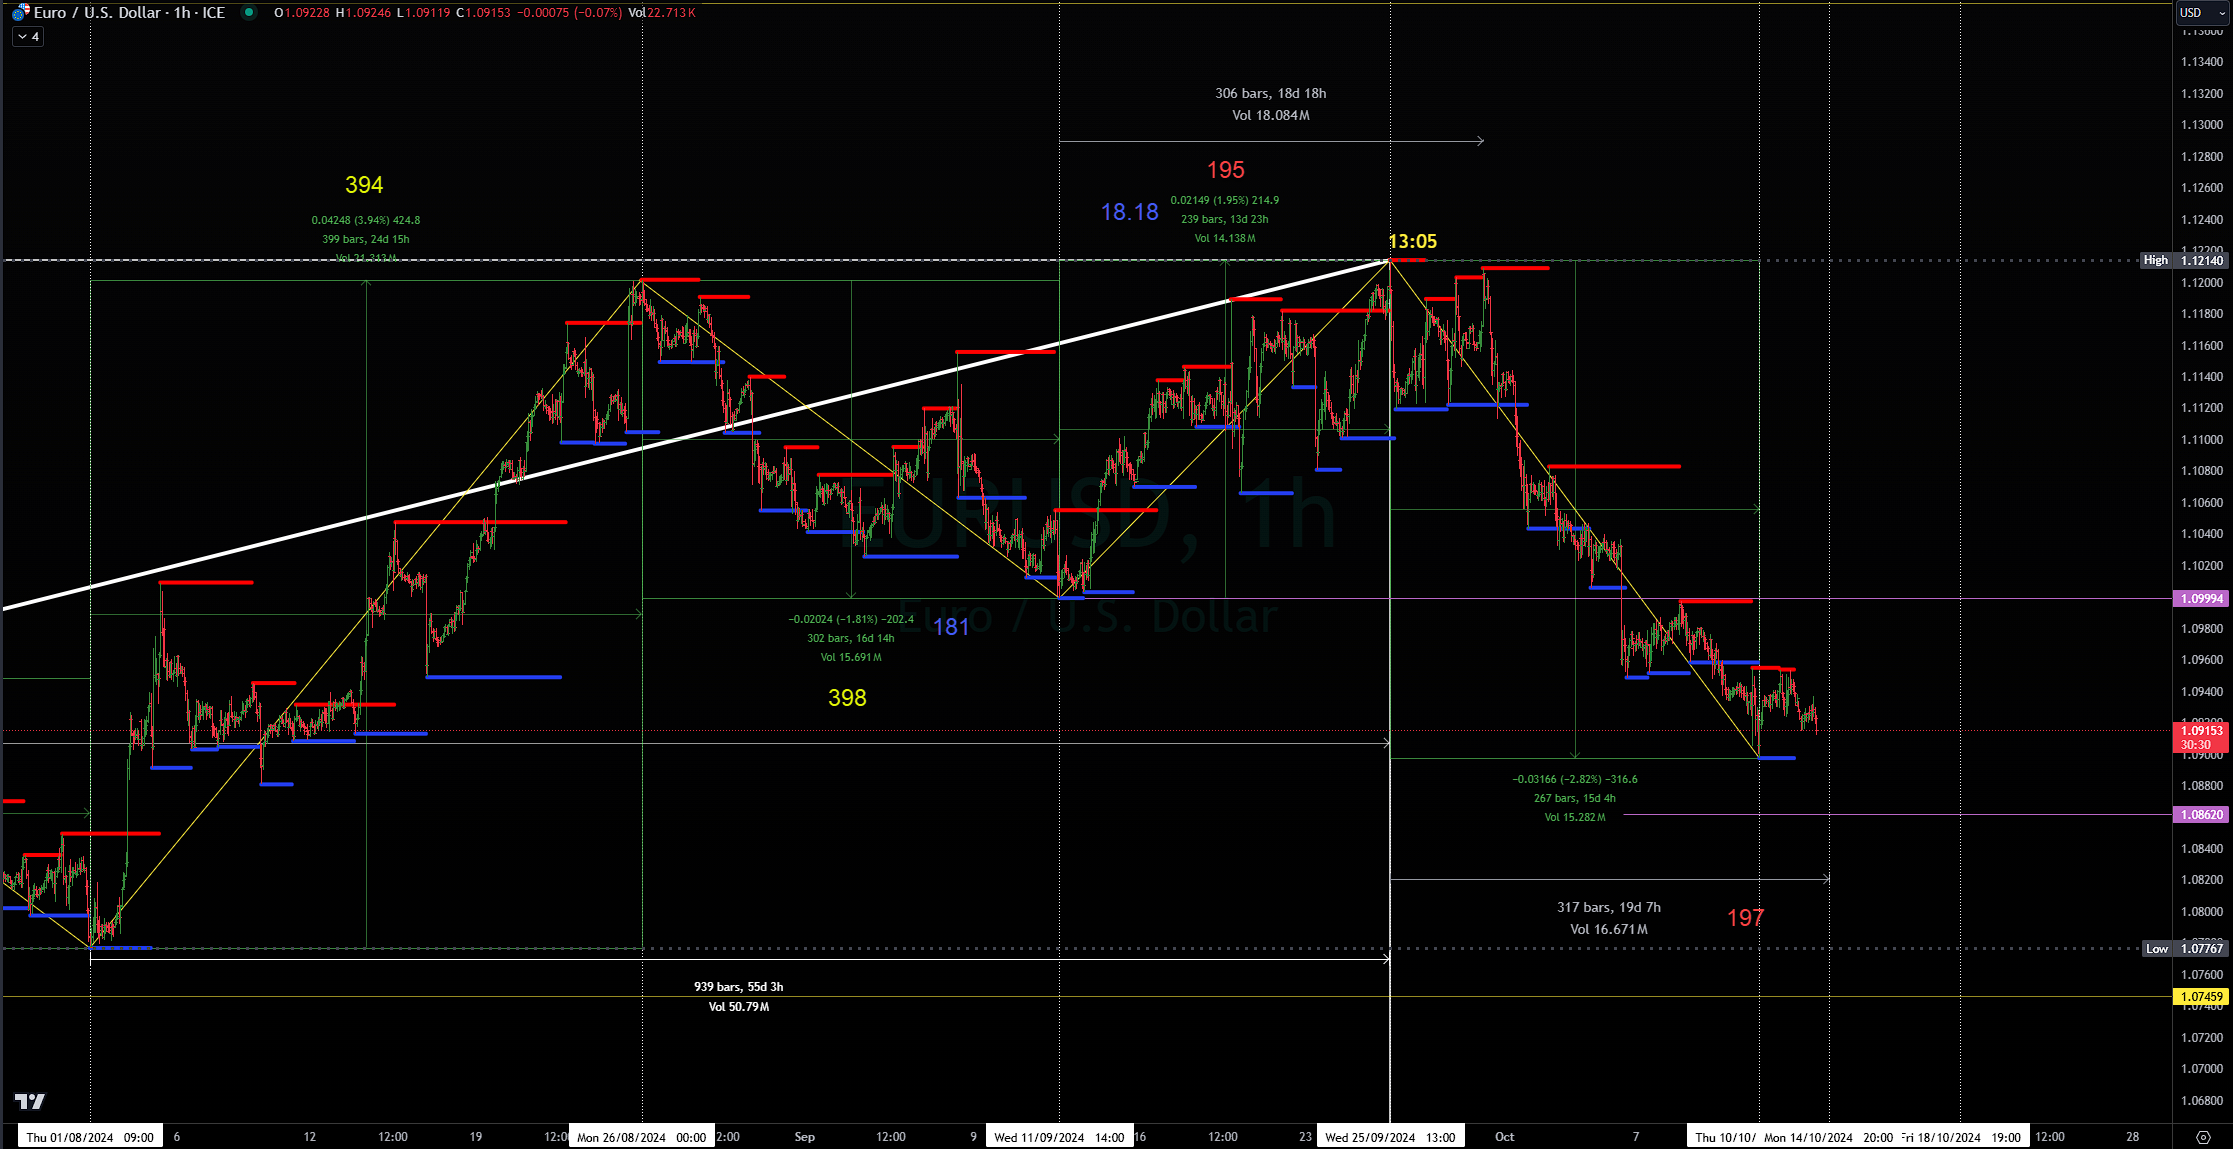Viewport: 2233px width, 1149px height.
Task: Click the 317 bars, 19d 7h measurement label
Action: point(1609,907)
